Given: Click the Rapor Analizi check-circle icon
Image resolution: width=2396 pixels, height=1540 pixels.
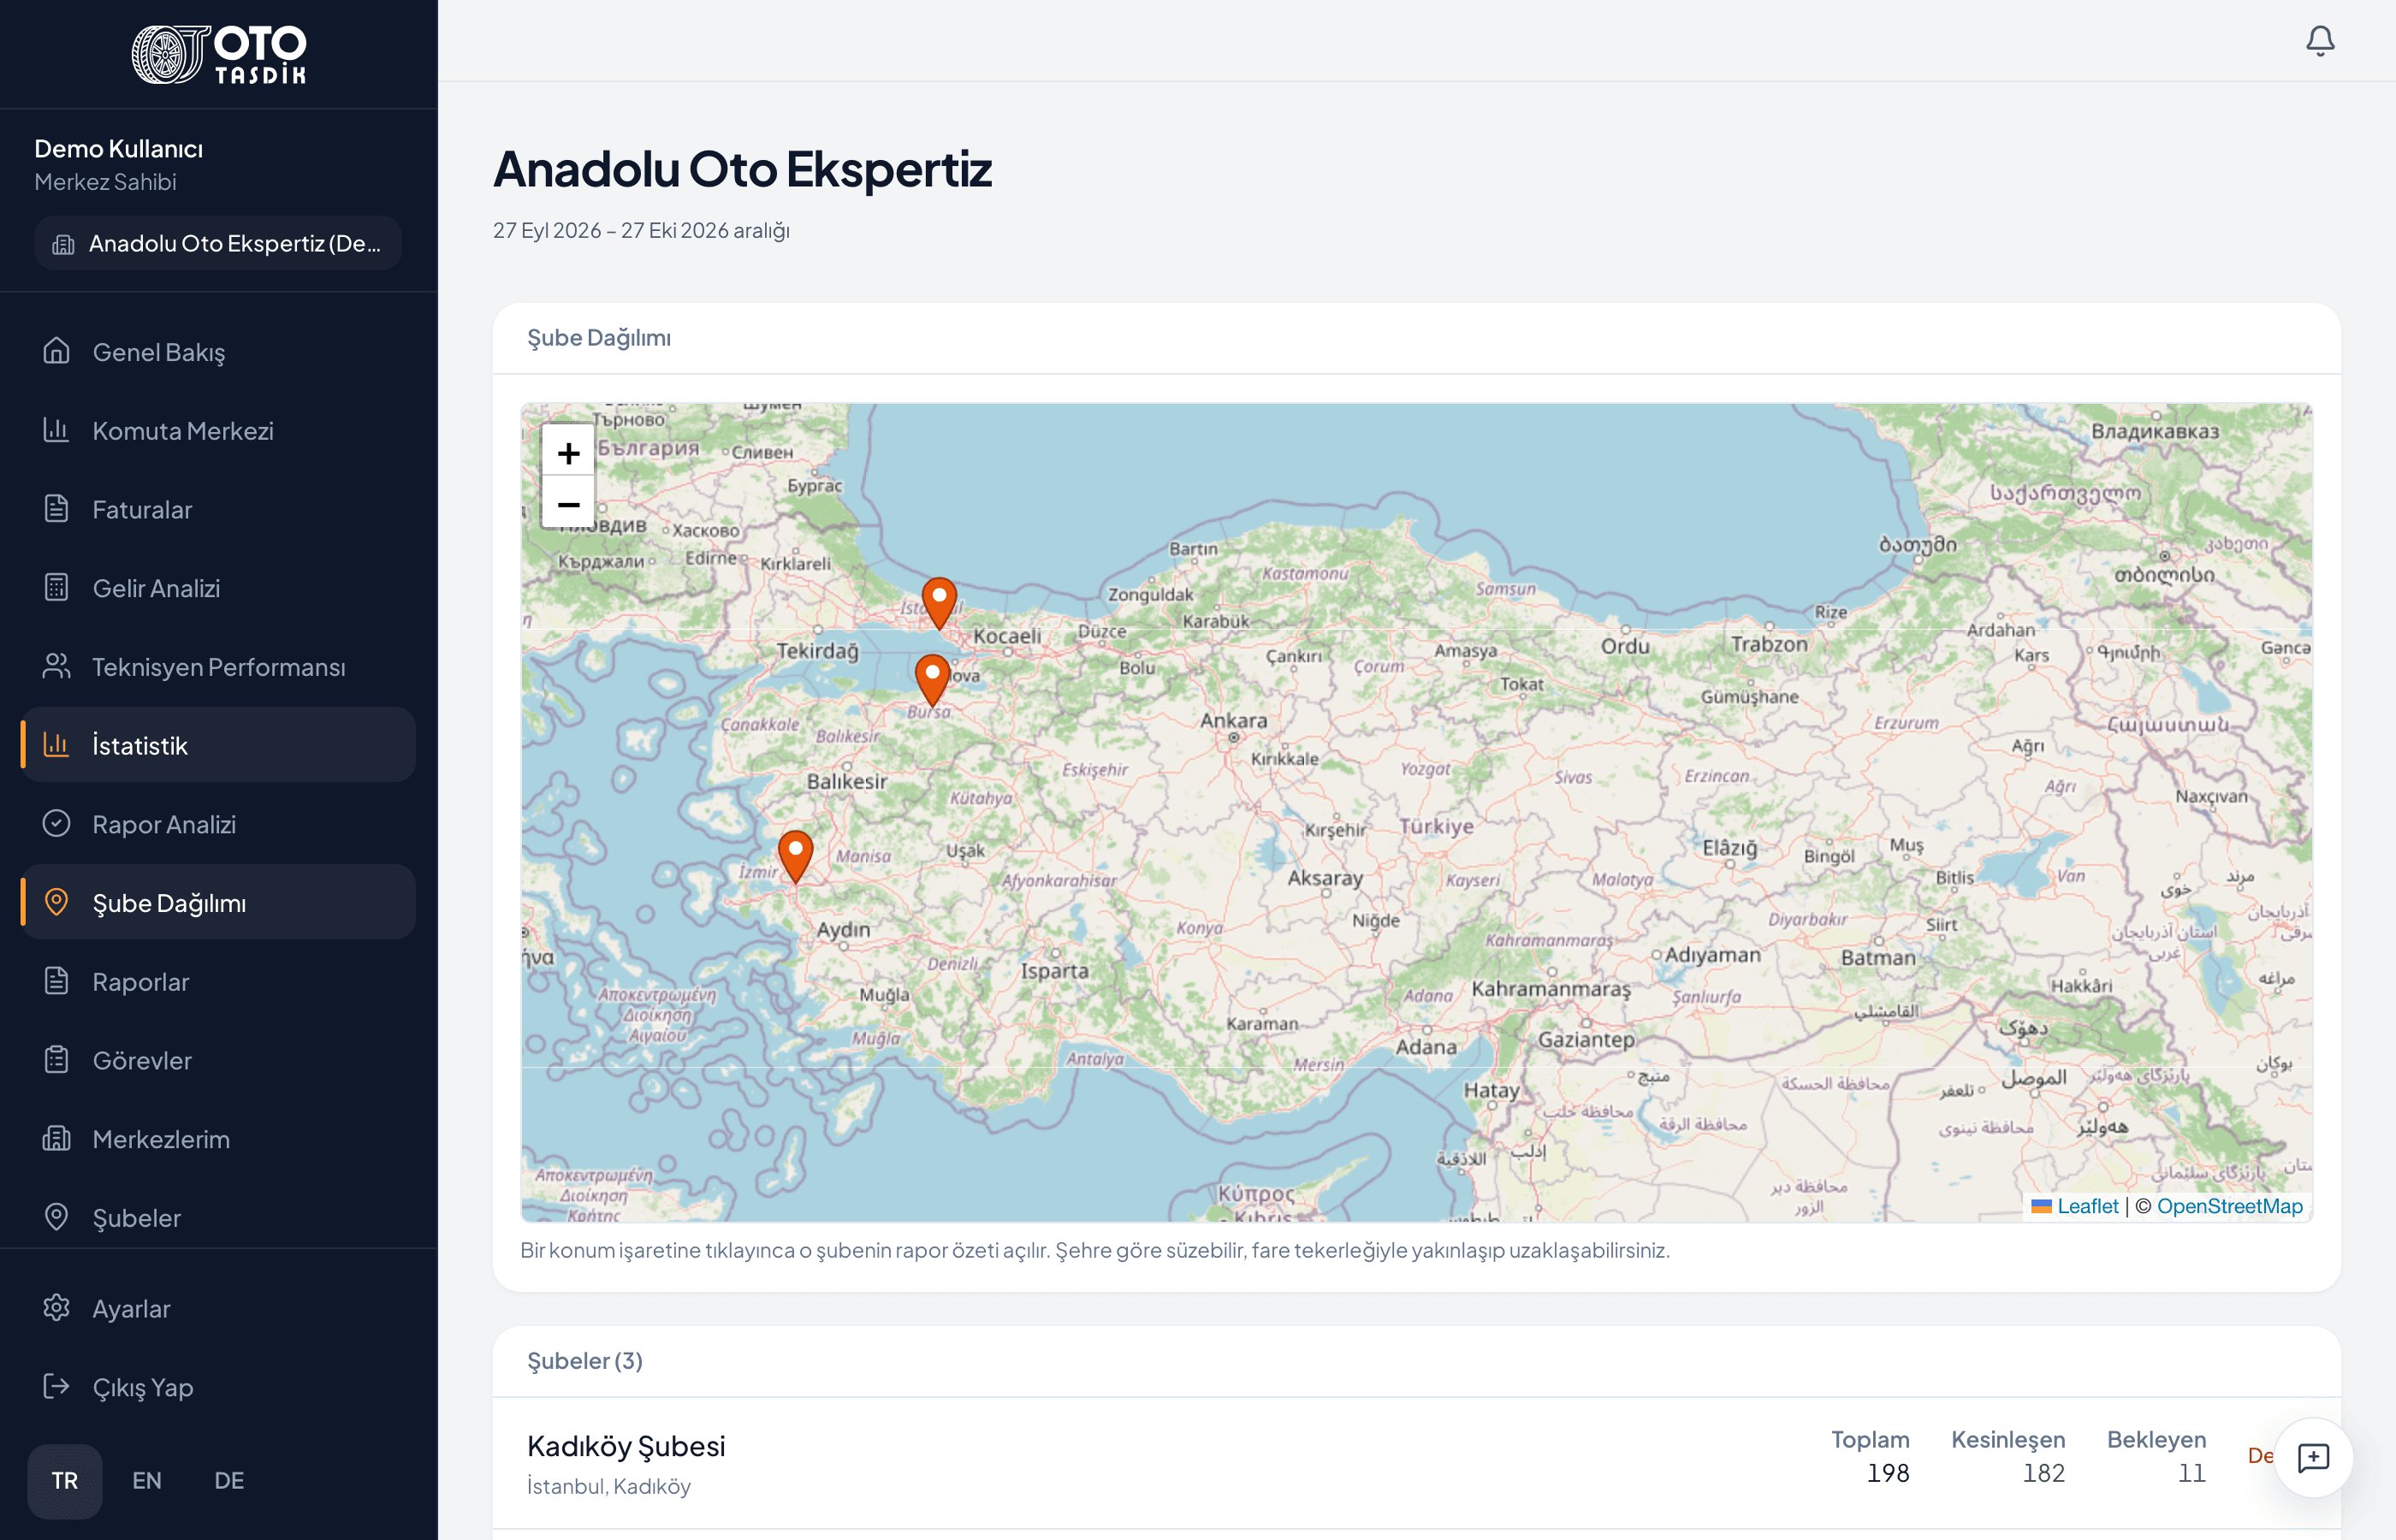Looking at the screenshot, I should [x=57, y=824].
